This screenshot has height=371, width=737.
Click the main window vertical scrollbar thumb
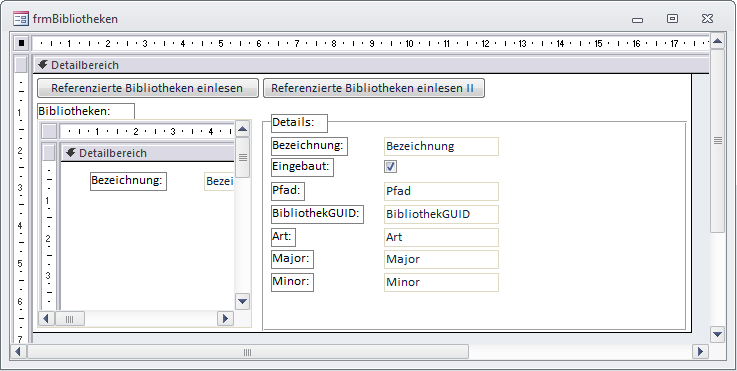tap(717, 141)
